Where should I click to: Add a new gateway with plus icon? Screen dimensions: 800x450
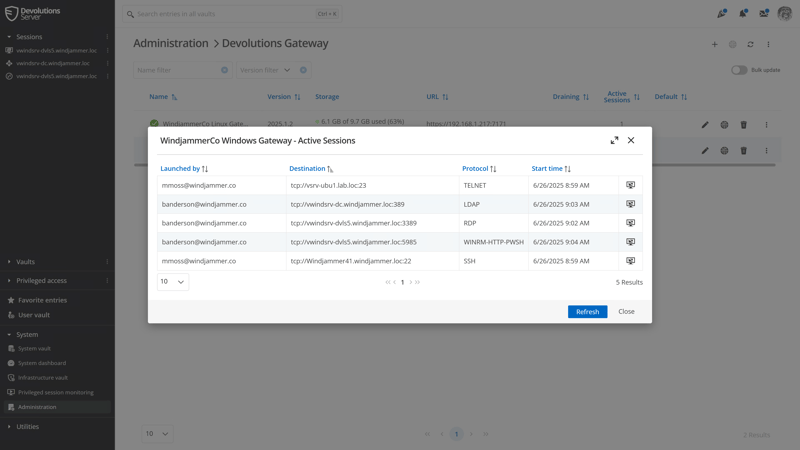coord(714,44)
